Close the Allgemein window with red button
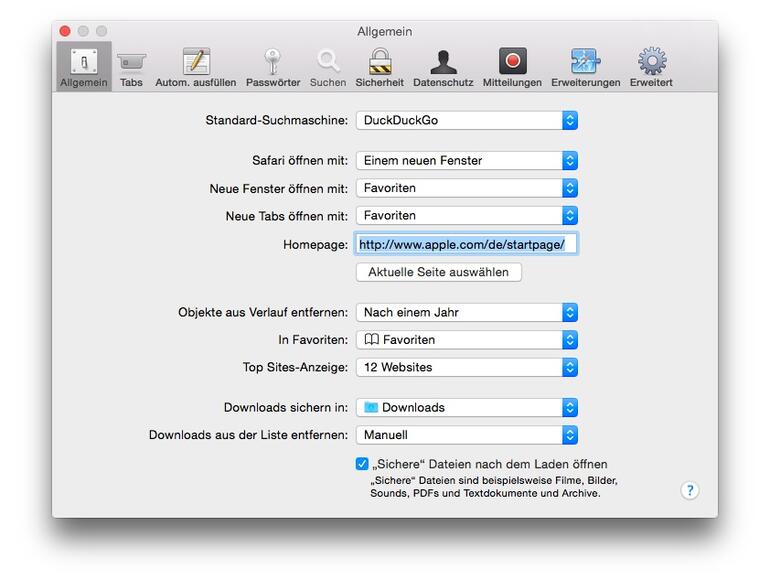 (x=65, y=31)
